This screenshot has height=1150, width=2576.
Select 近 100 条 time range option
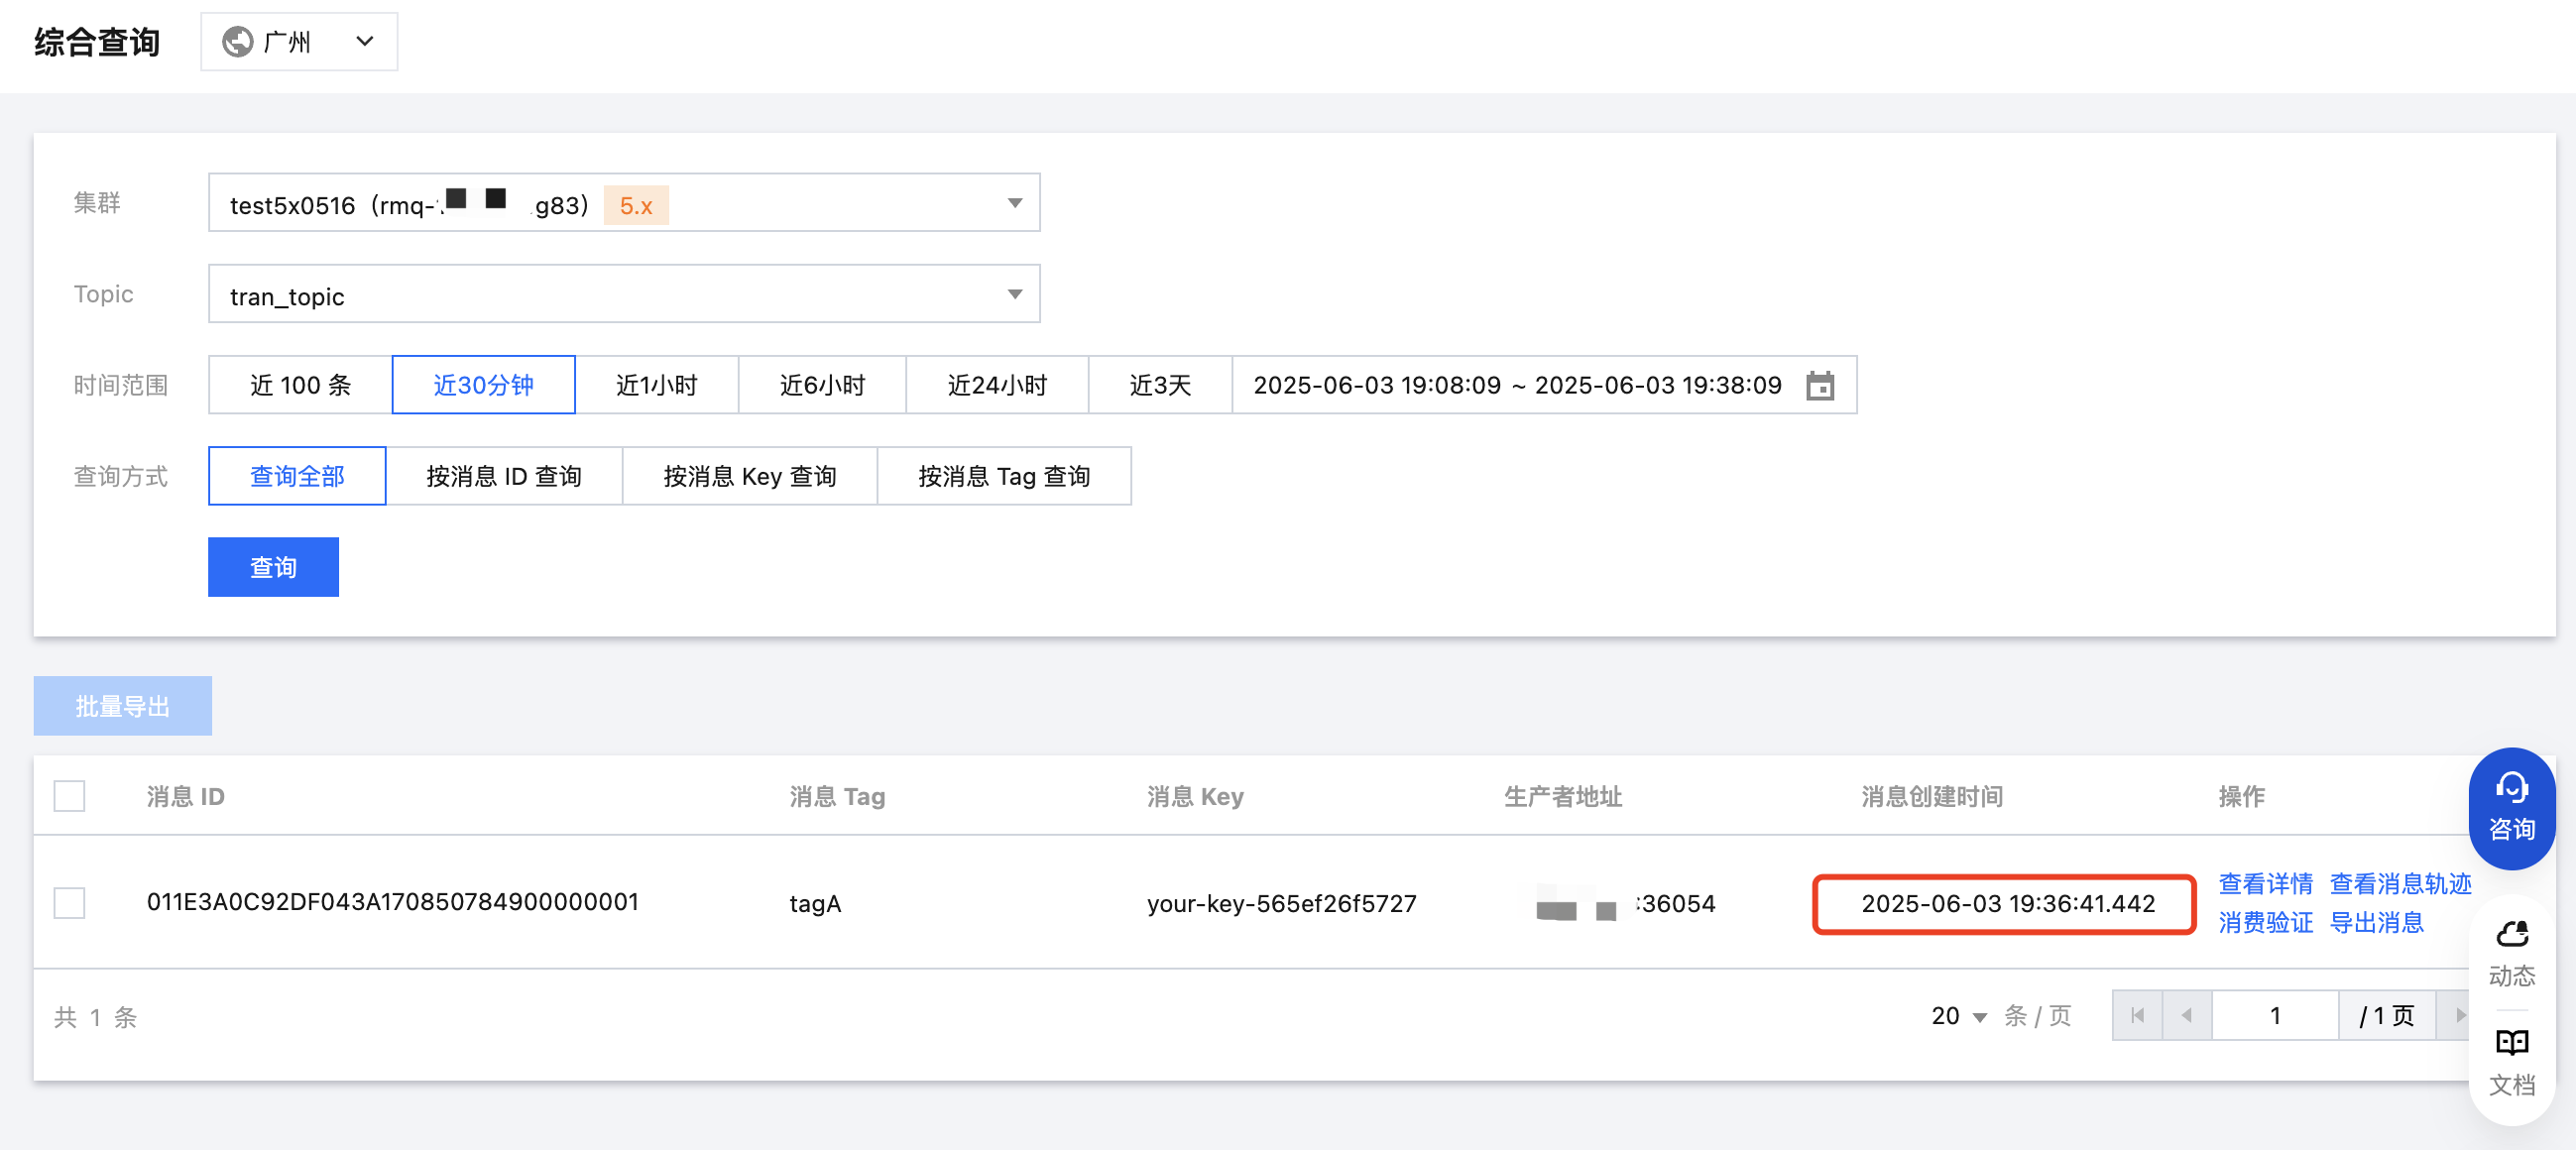(x=300, y=385)
